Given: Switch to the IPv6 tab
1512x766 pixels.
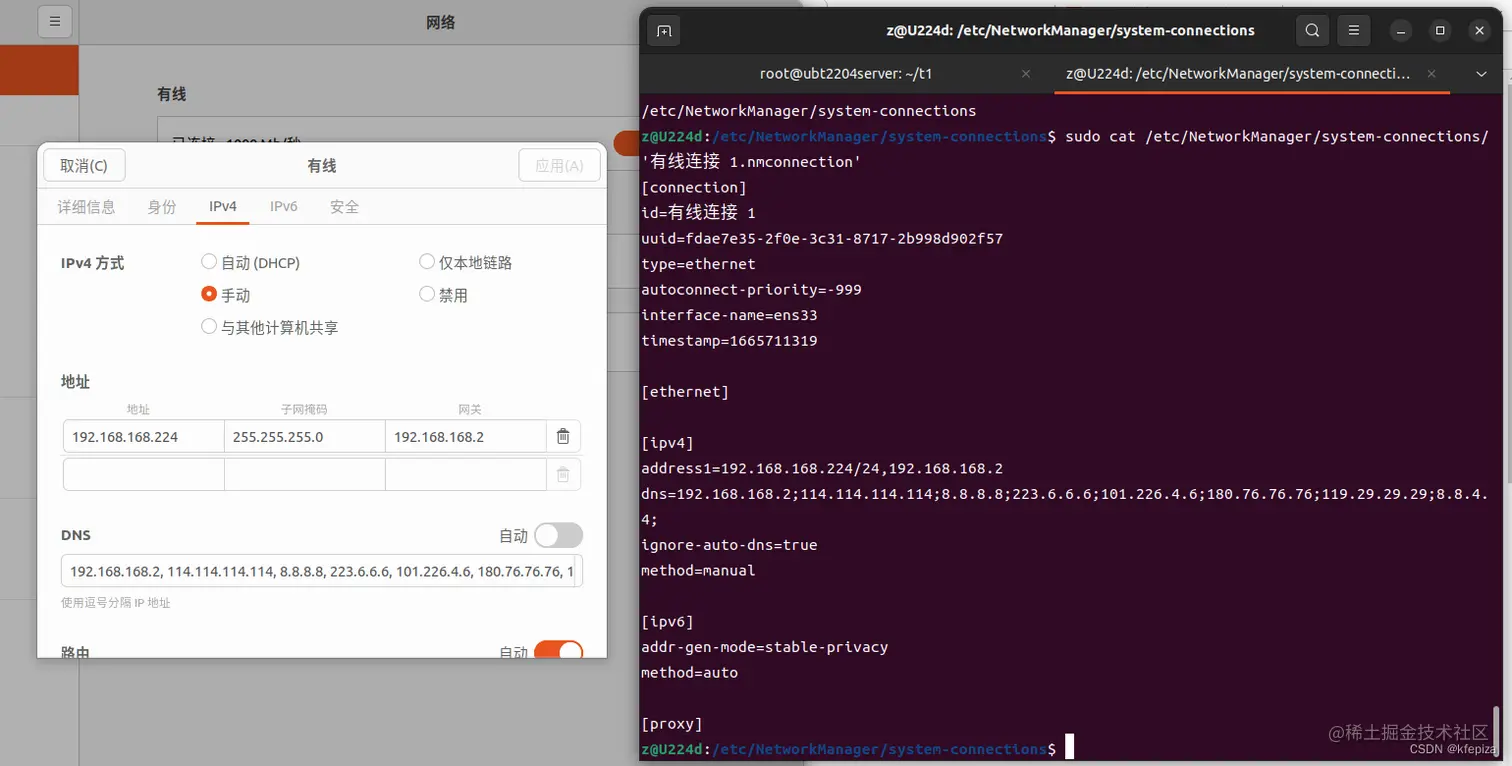Looking at the screenshot, I should [x=284, y=207].
